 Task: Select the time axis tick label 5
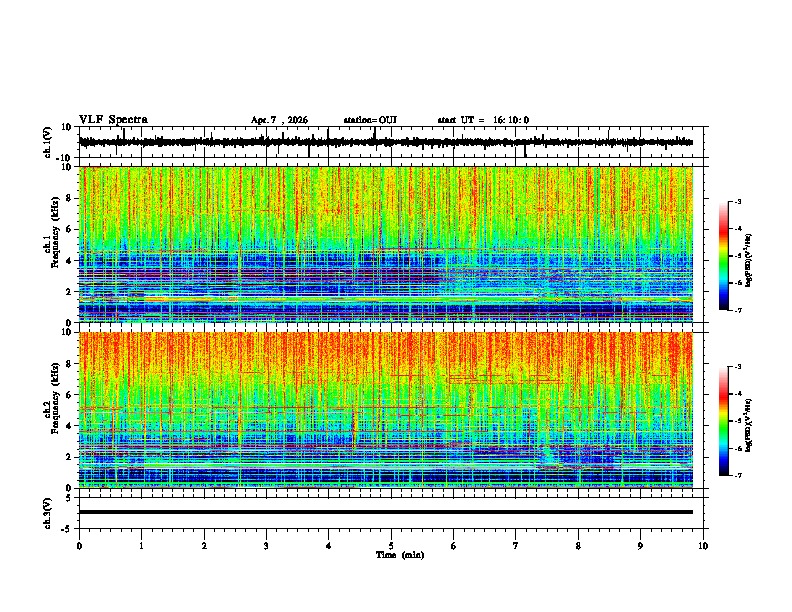(391, 546)
